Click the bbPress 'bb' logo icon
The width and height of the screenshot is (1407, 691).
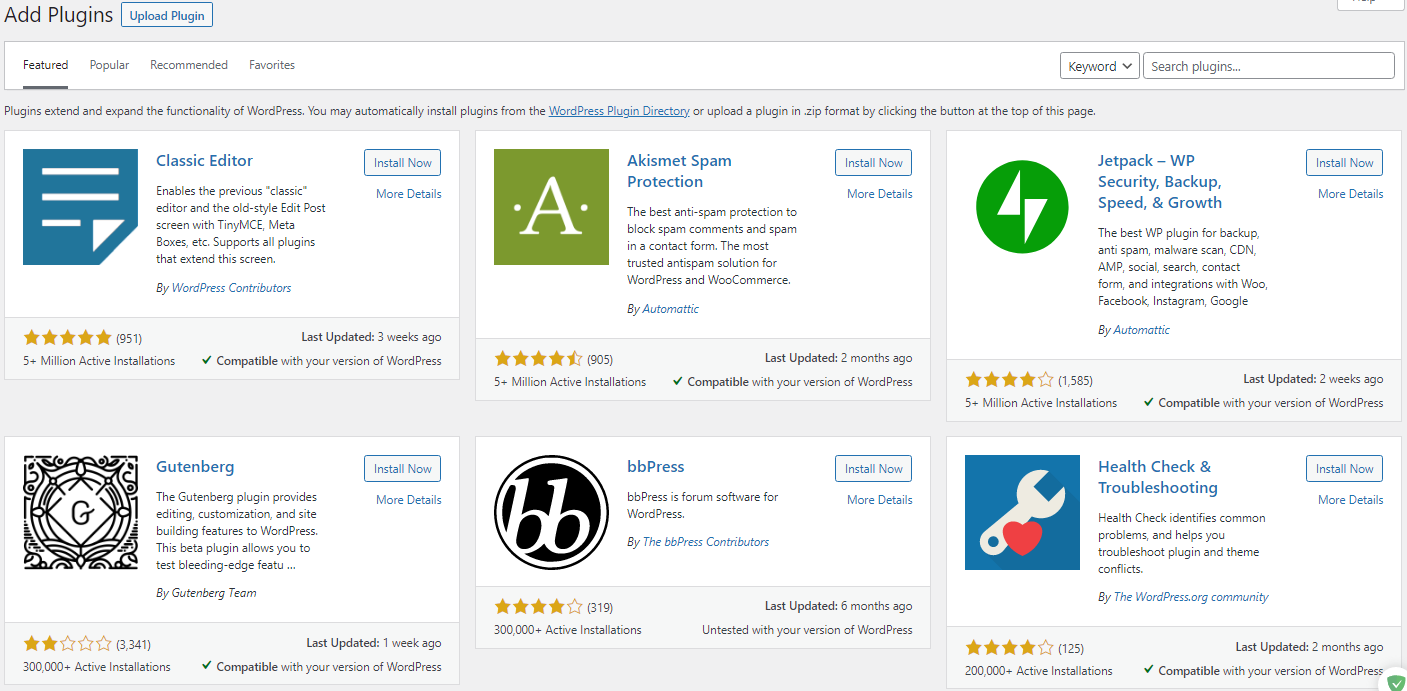(551, 513)
